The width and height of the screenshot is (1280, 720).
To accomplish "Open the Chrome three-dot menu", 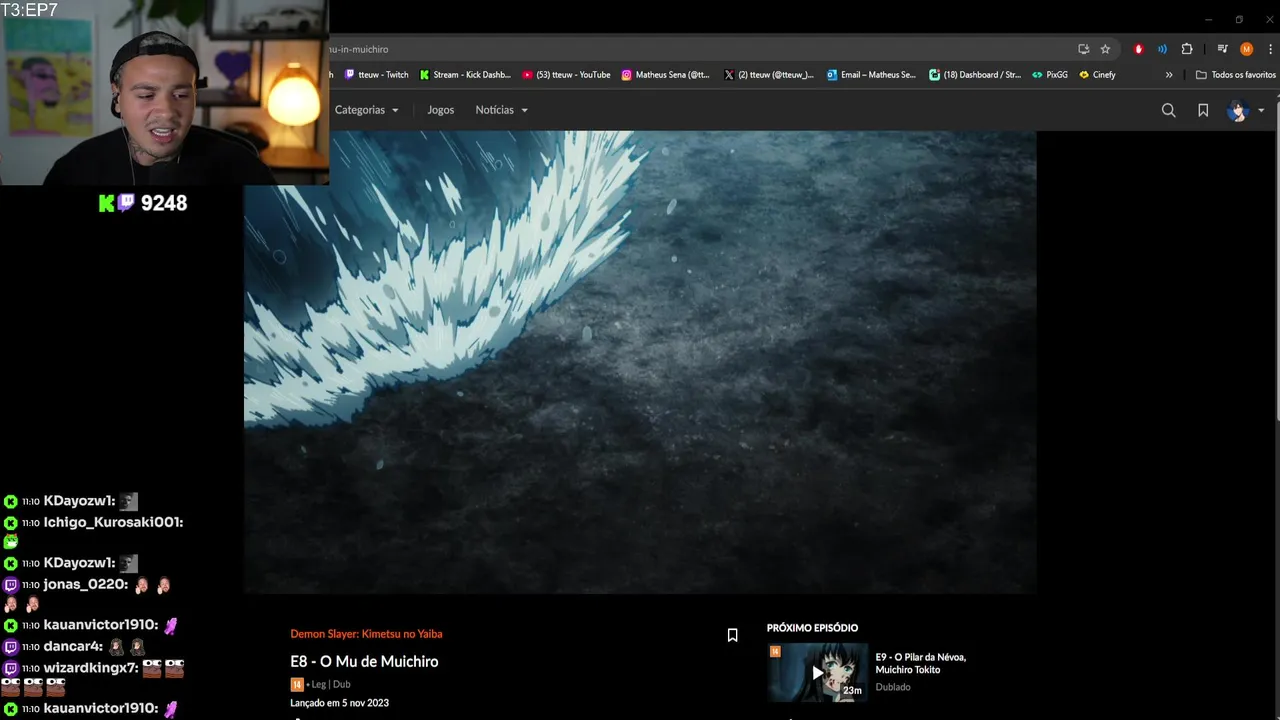I will [1269, 49].
